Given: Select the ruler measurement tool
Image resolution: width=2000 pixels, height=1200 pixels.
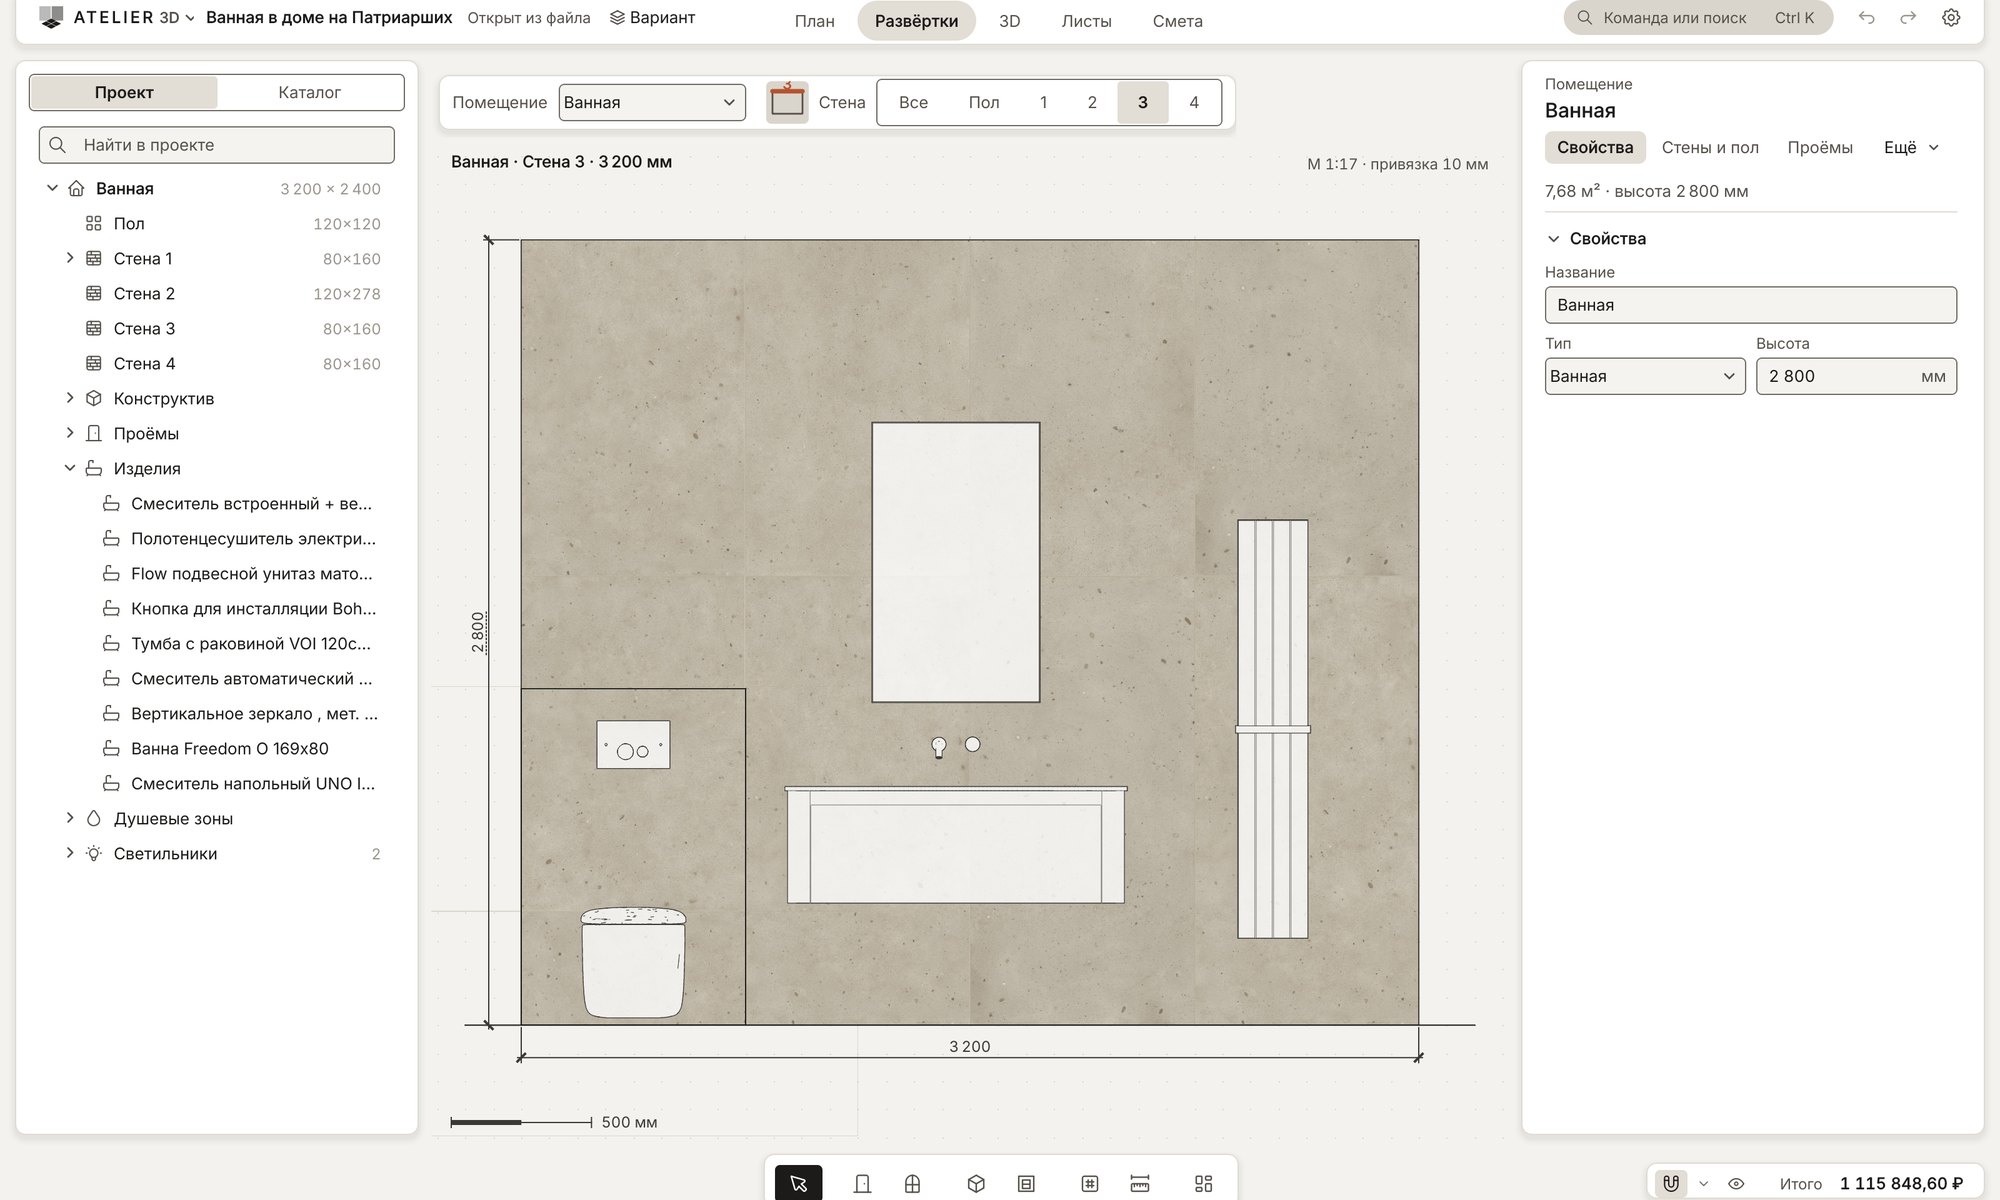Looking at the screenshot, I should pyautogui.click(x=1140, y=1183).
